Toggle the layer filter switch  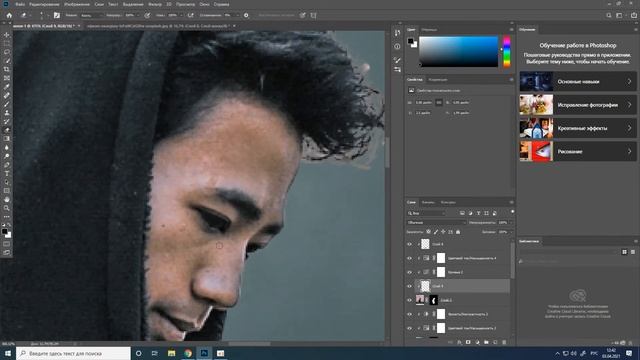click(x=512, y=212)
